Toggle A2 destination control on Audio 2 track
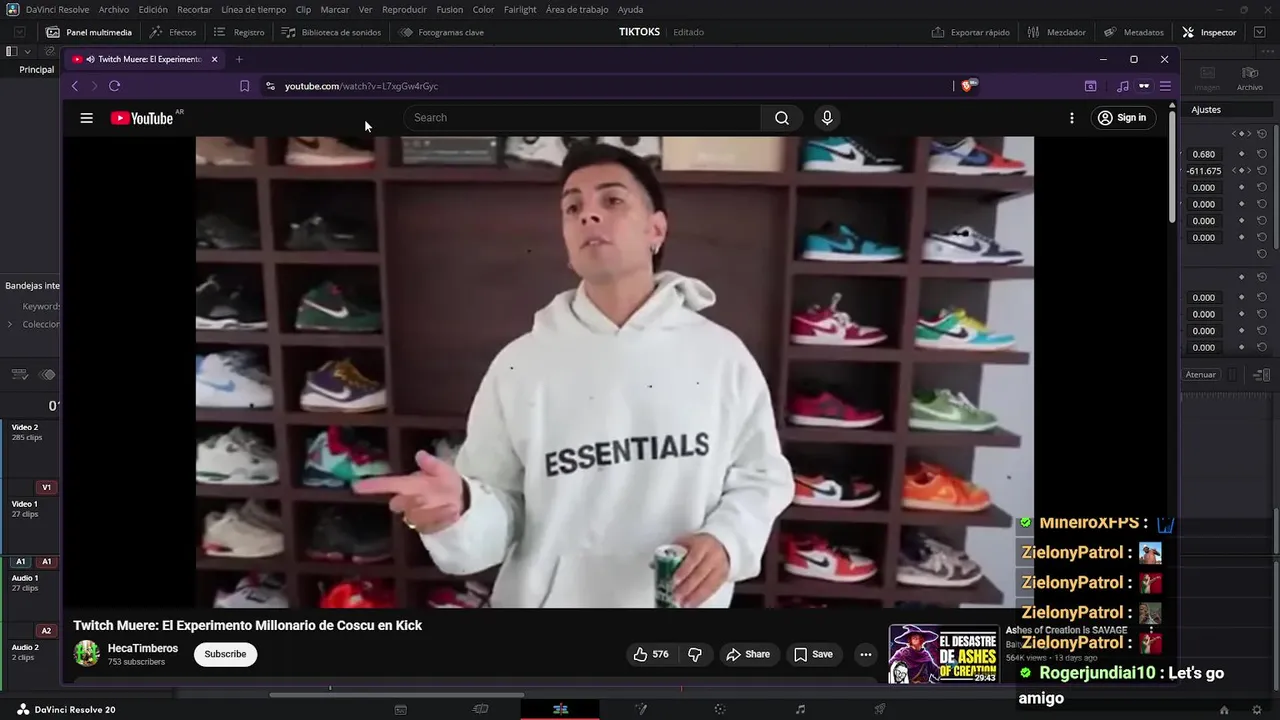Image resolution: width=1280 pixels, height=720 pixels. click(x=46, y=631)
